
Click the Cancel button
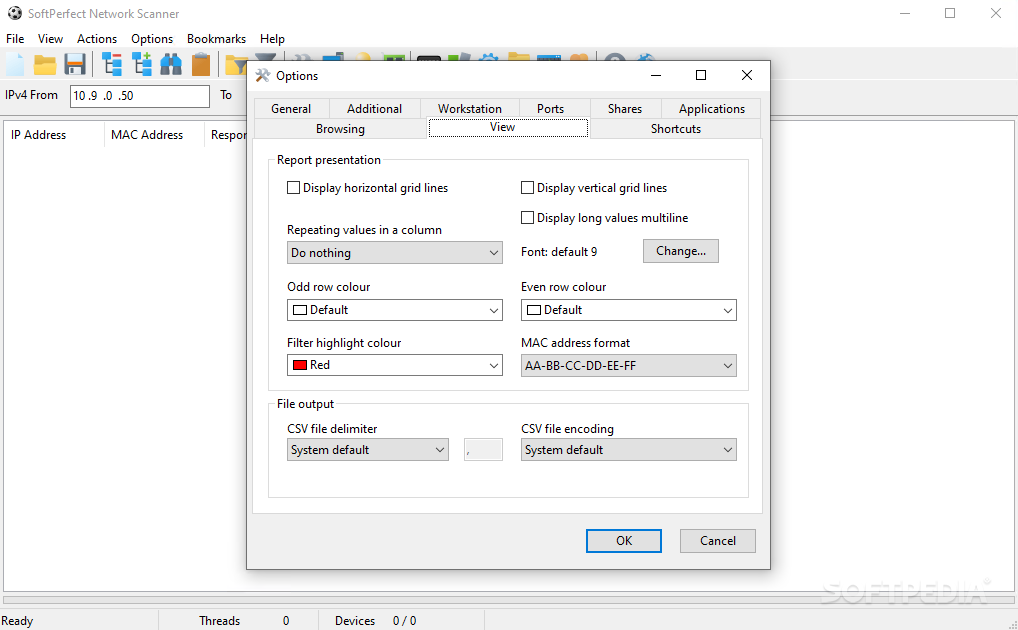click(717, 540)
